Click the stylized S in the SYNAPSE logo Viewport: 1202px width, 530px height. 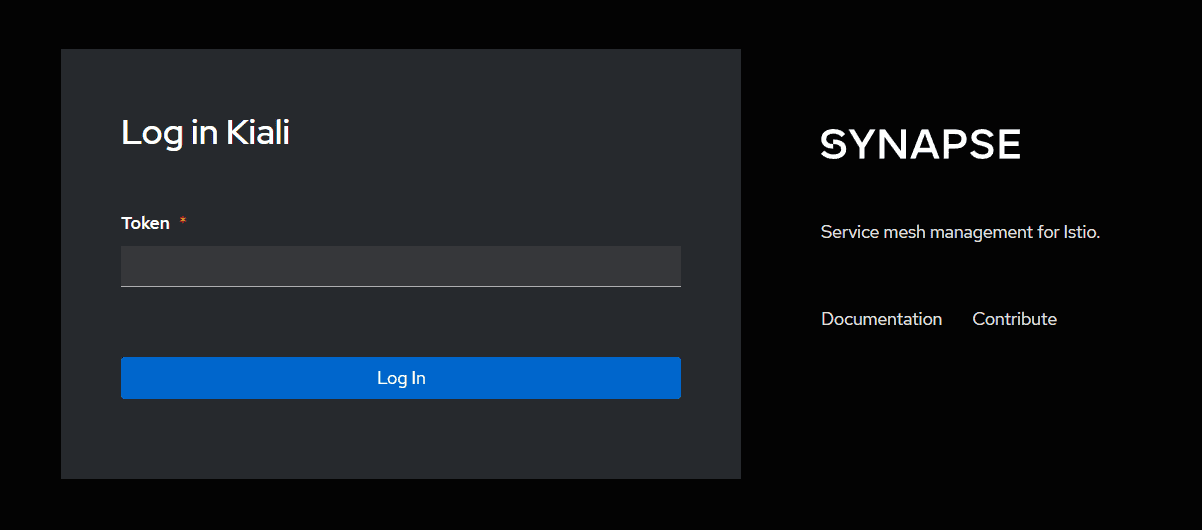click(x=834, y=144)
